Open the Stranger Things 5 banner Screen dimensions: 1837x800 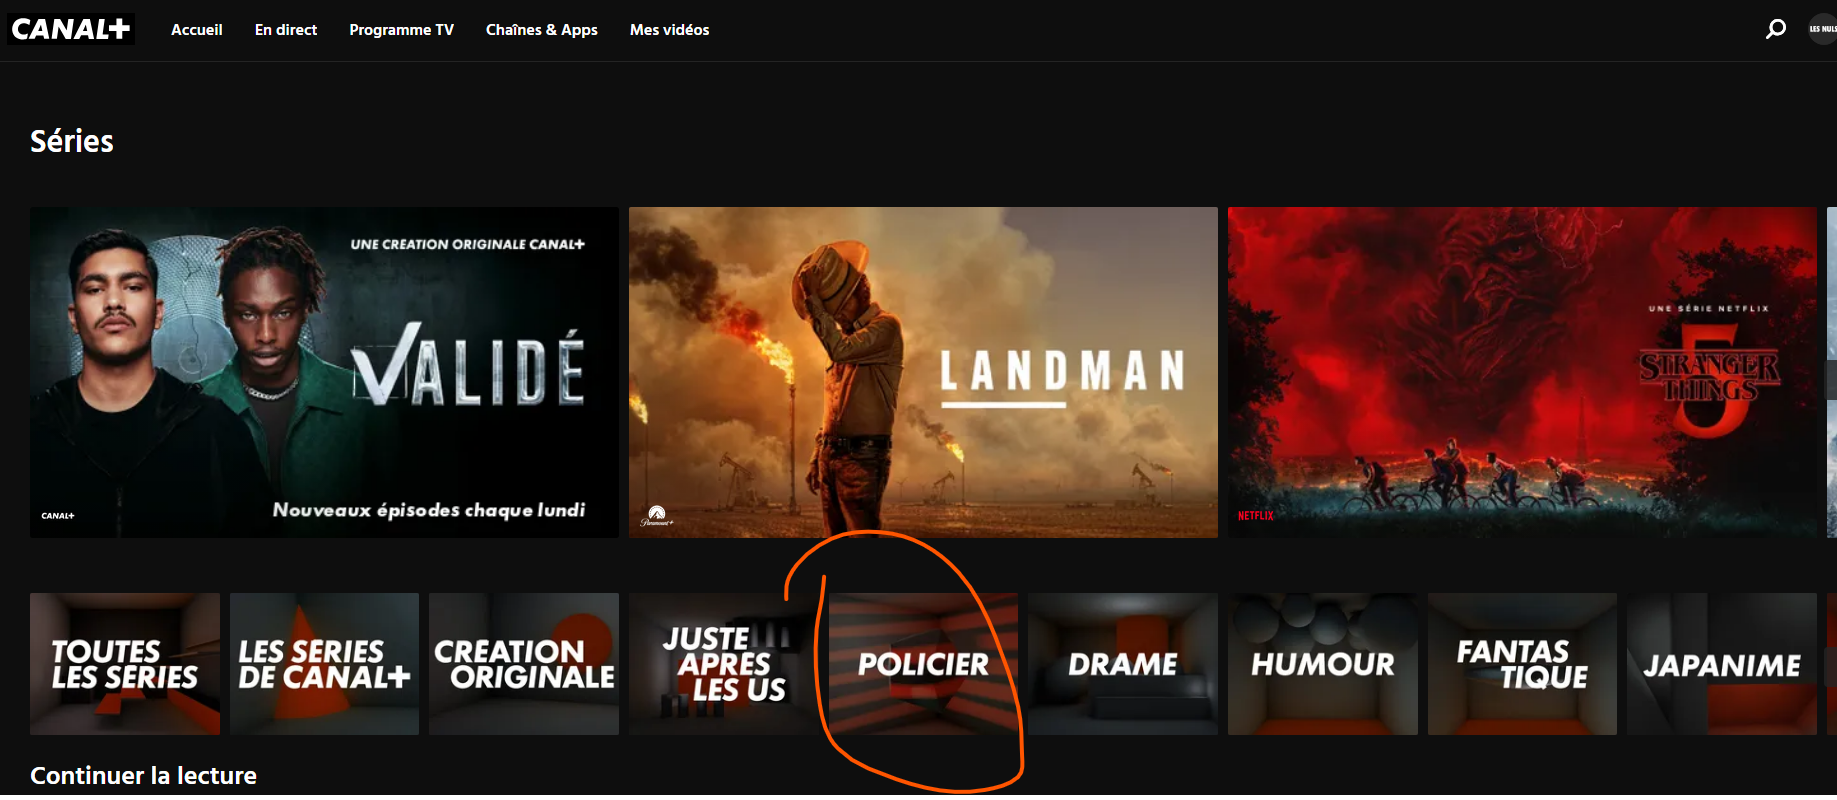pyautogui.click(x=1521, y=372)
